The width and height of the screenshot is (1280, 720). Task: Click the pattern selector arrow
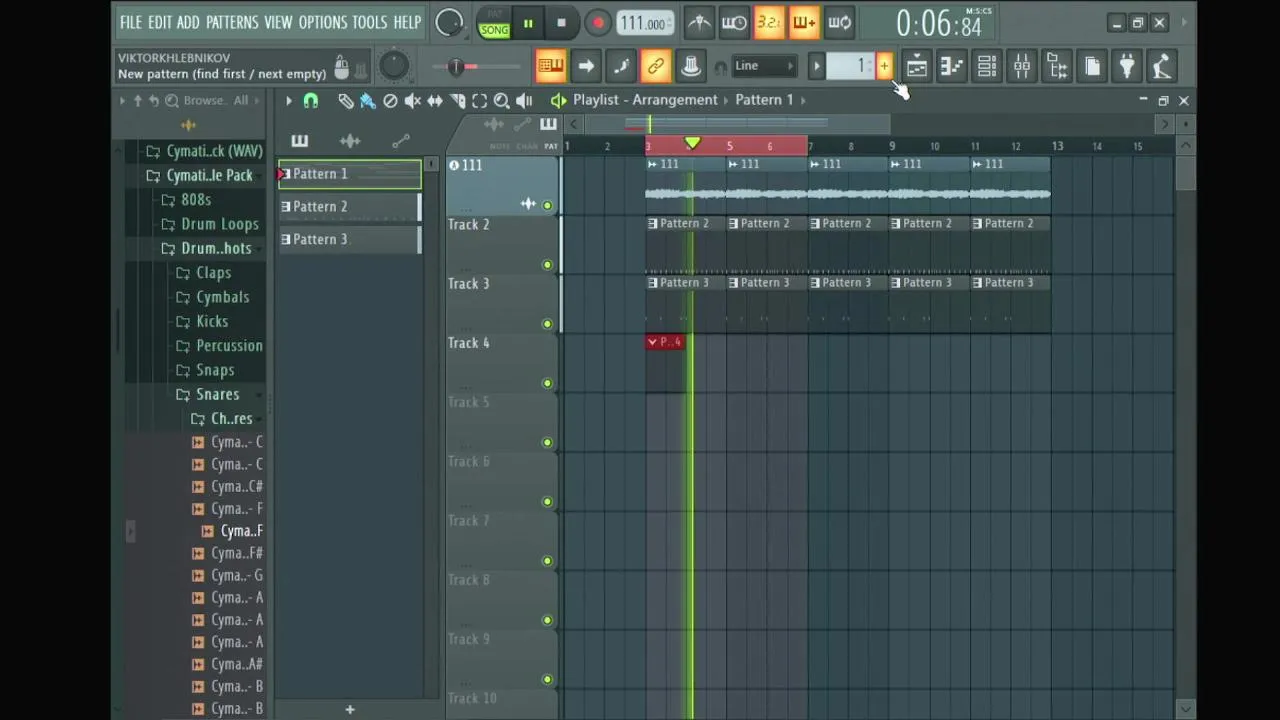[816, 67]
